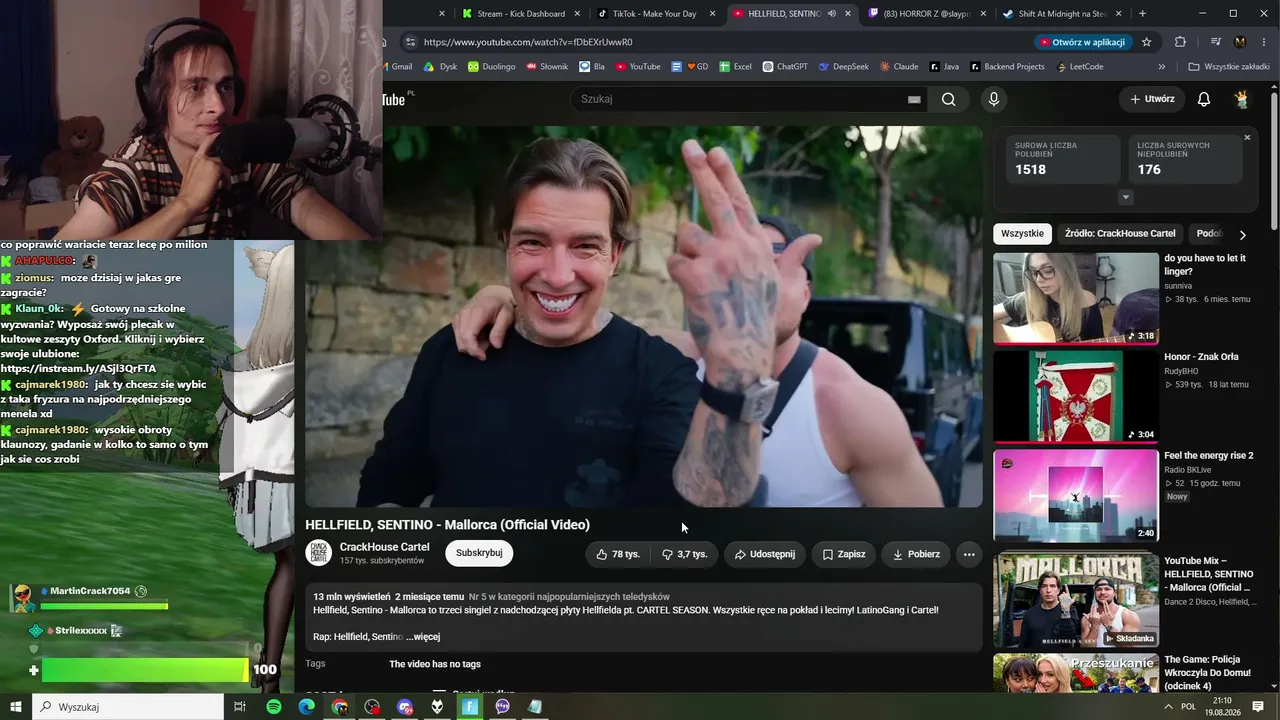Open the taskbar clock showing 21:10
The width and height of the screenshot is (1280, 720).
coord(1222,707)
